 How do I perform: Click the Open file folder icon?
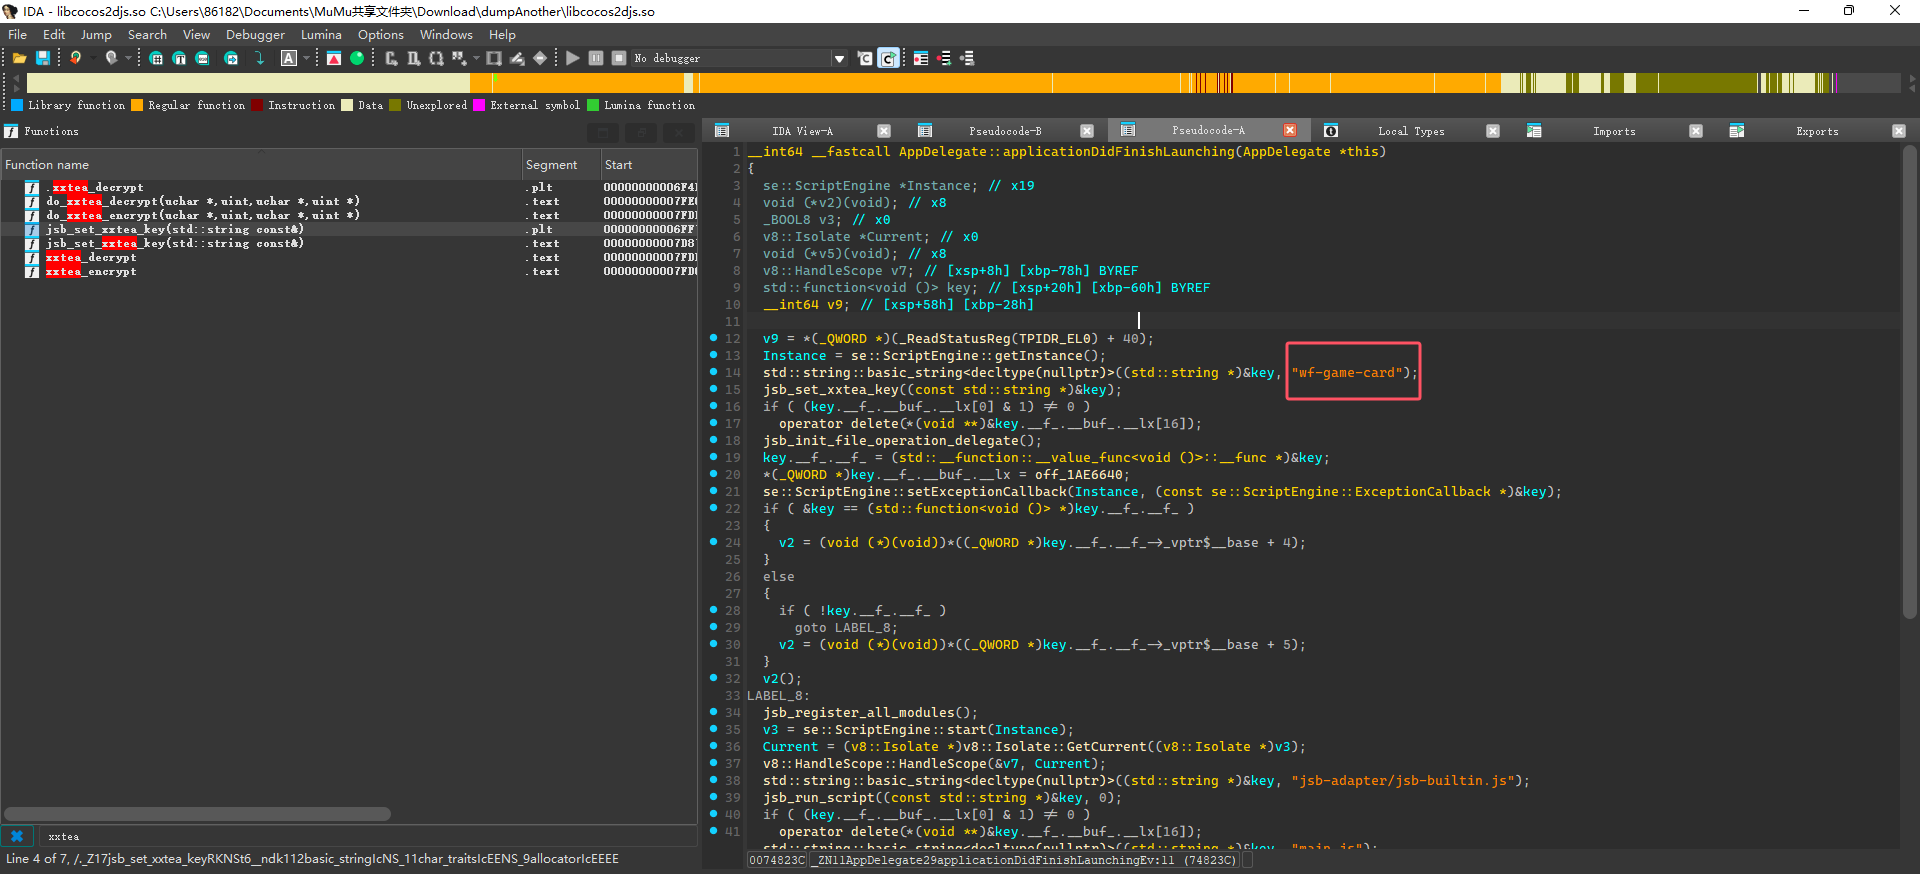coord(19,58)
